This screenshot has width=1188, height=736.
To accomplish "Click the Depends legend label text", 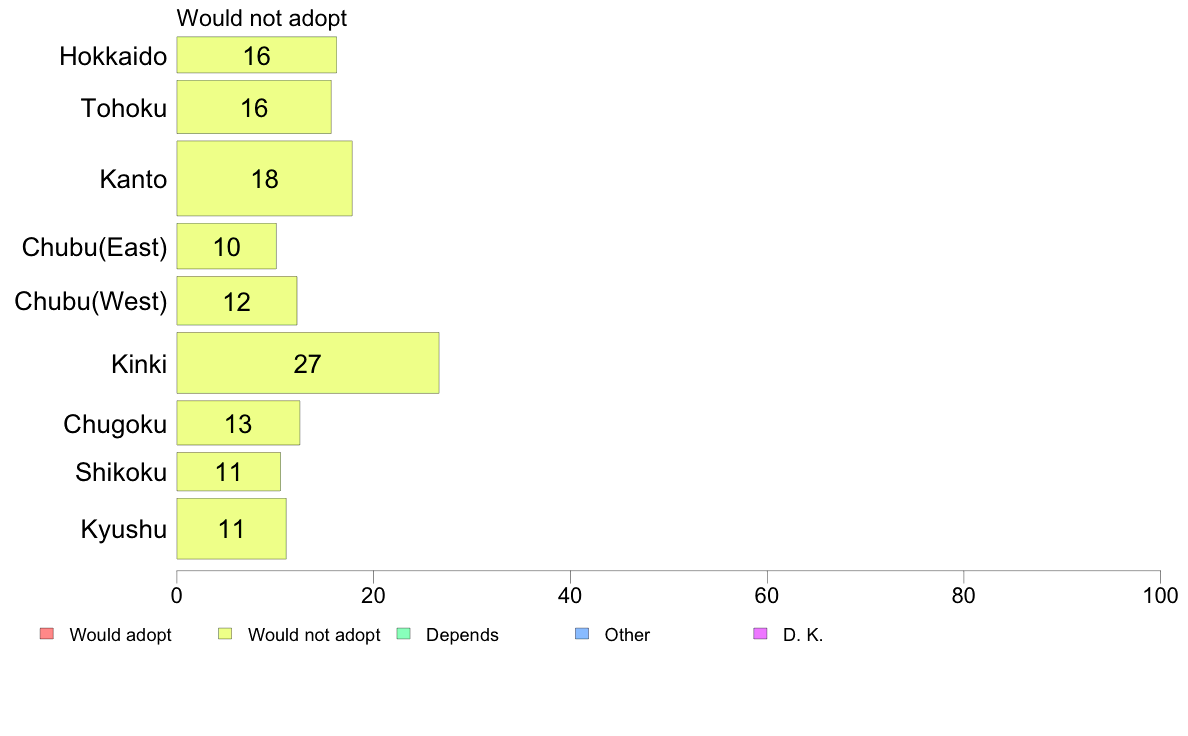I will (x=462, y=634).
